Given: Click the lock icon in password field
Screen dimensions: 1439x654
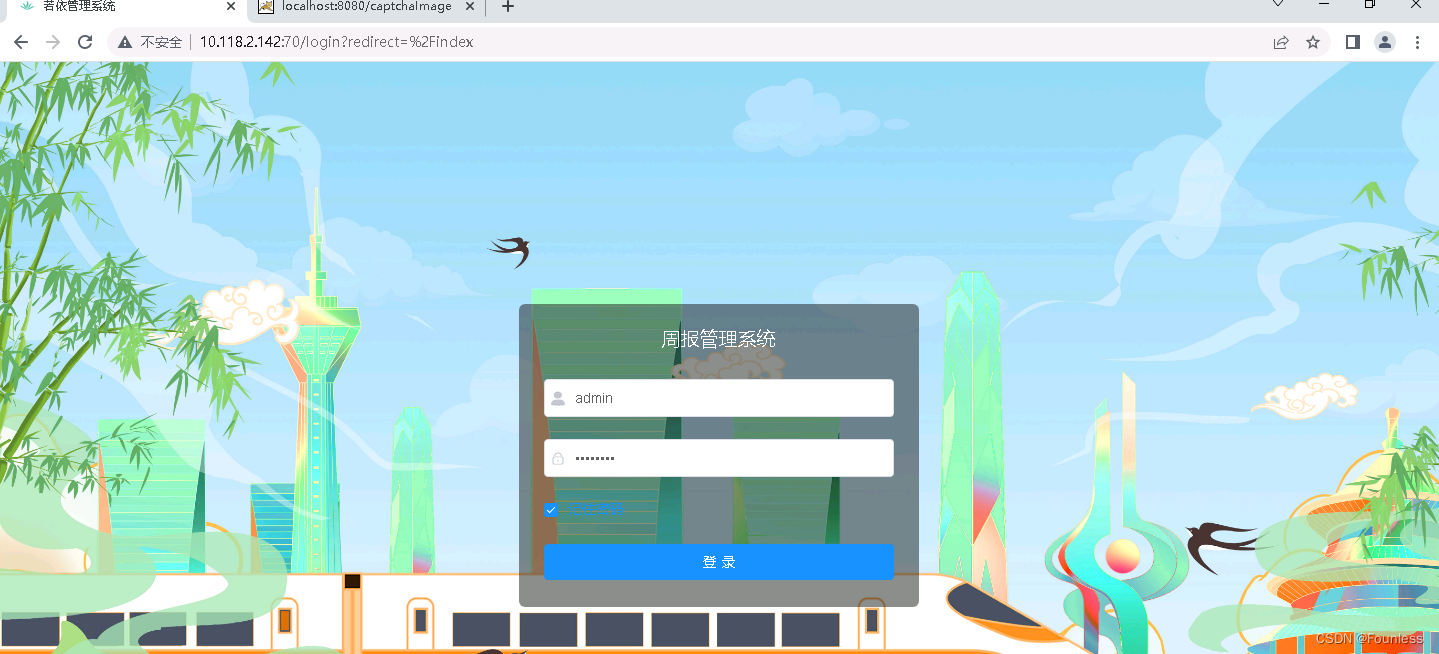Looking at the screenshot, I should tap(558, 458).
